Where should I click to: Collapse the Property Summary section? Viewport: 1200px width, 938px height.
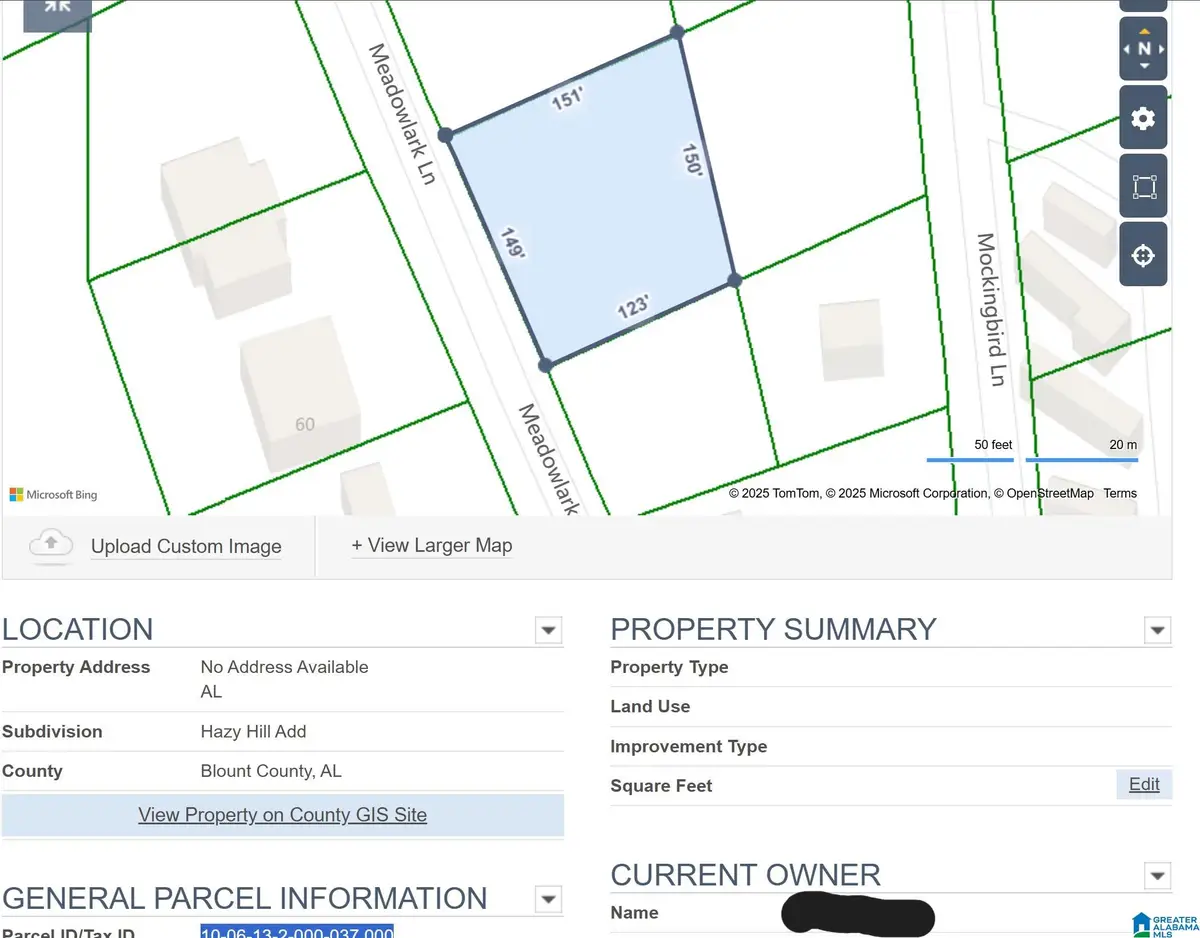coord(1157,631)
